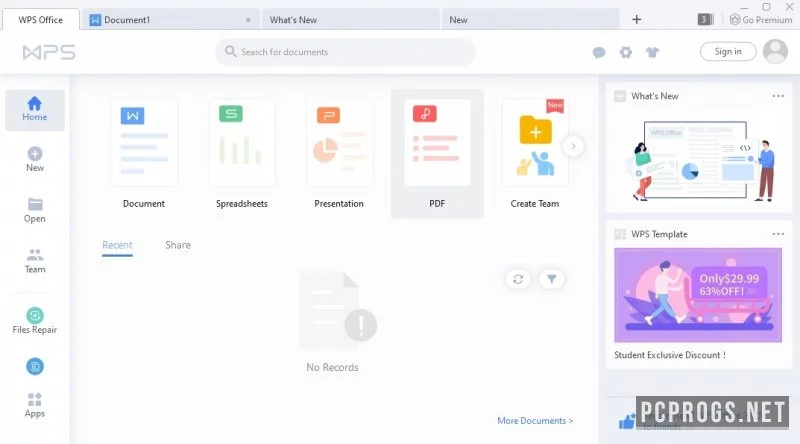
Task: Open the Open folder sidebar item
Action: [35, 210]
